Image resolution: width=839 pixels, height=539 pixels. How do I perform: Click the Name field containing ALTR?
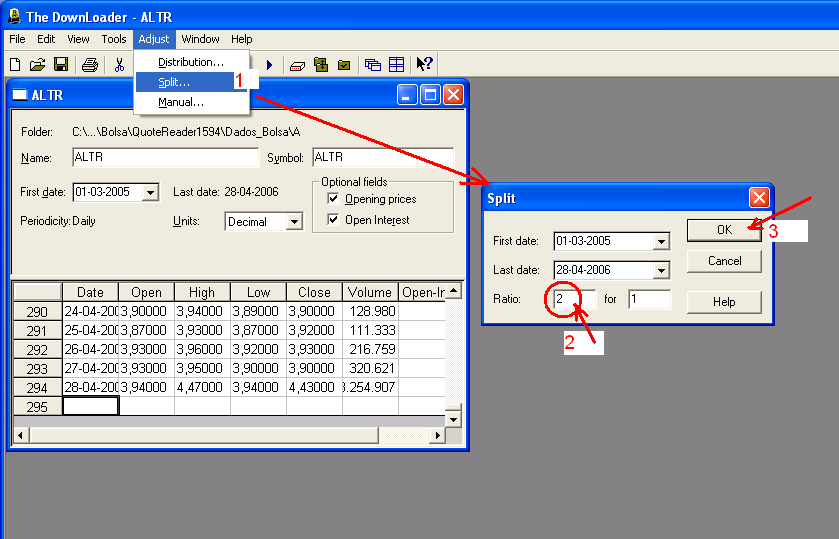(165, 157)
